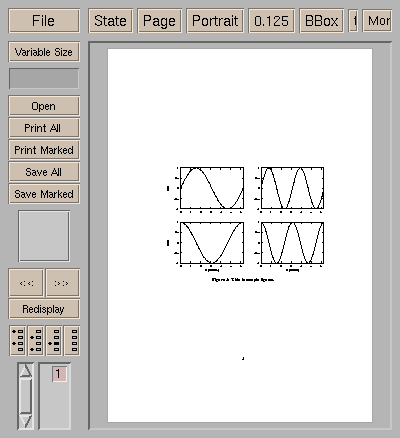Click the page list scrollbar thumb
The image size is (400, 438).
click(26, 396)
